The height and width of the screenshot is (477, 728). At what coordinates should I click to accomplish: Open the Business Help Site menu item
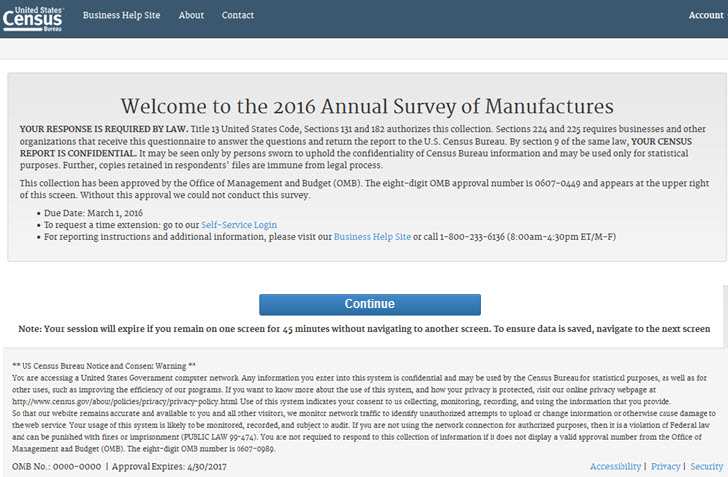pos(121,15)
